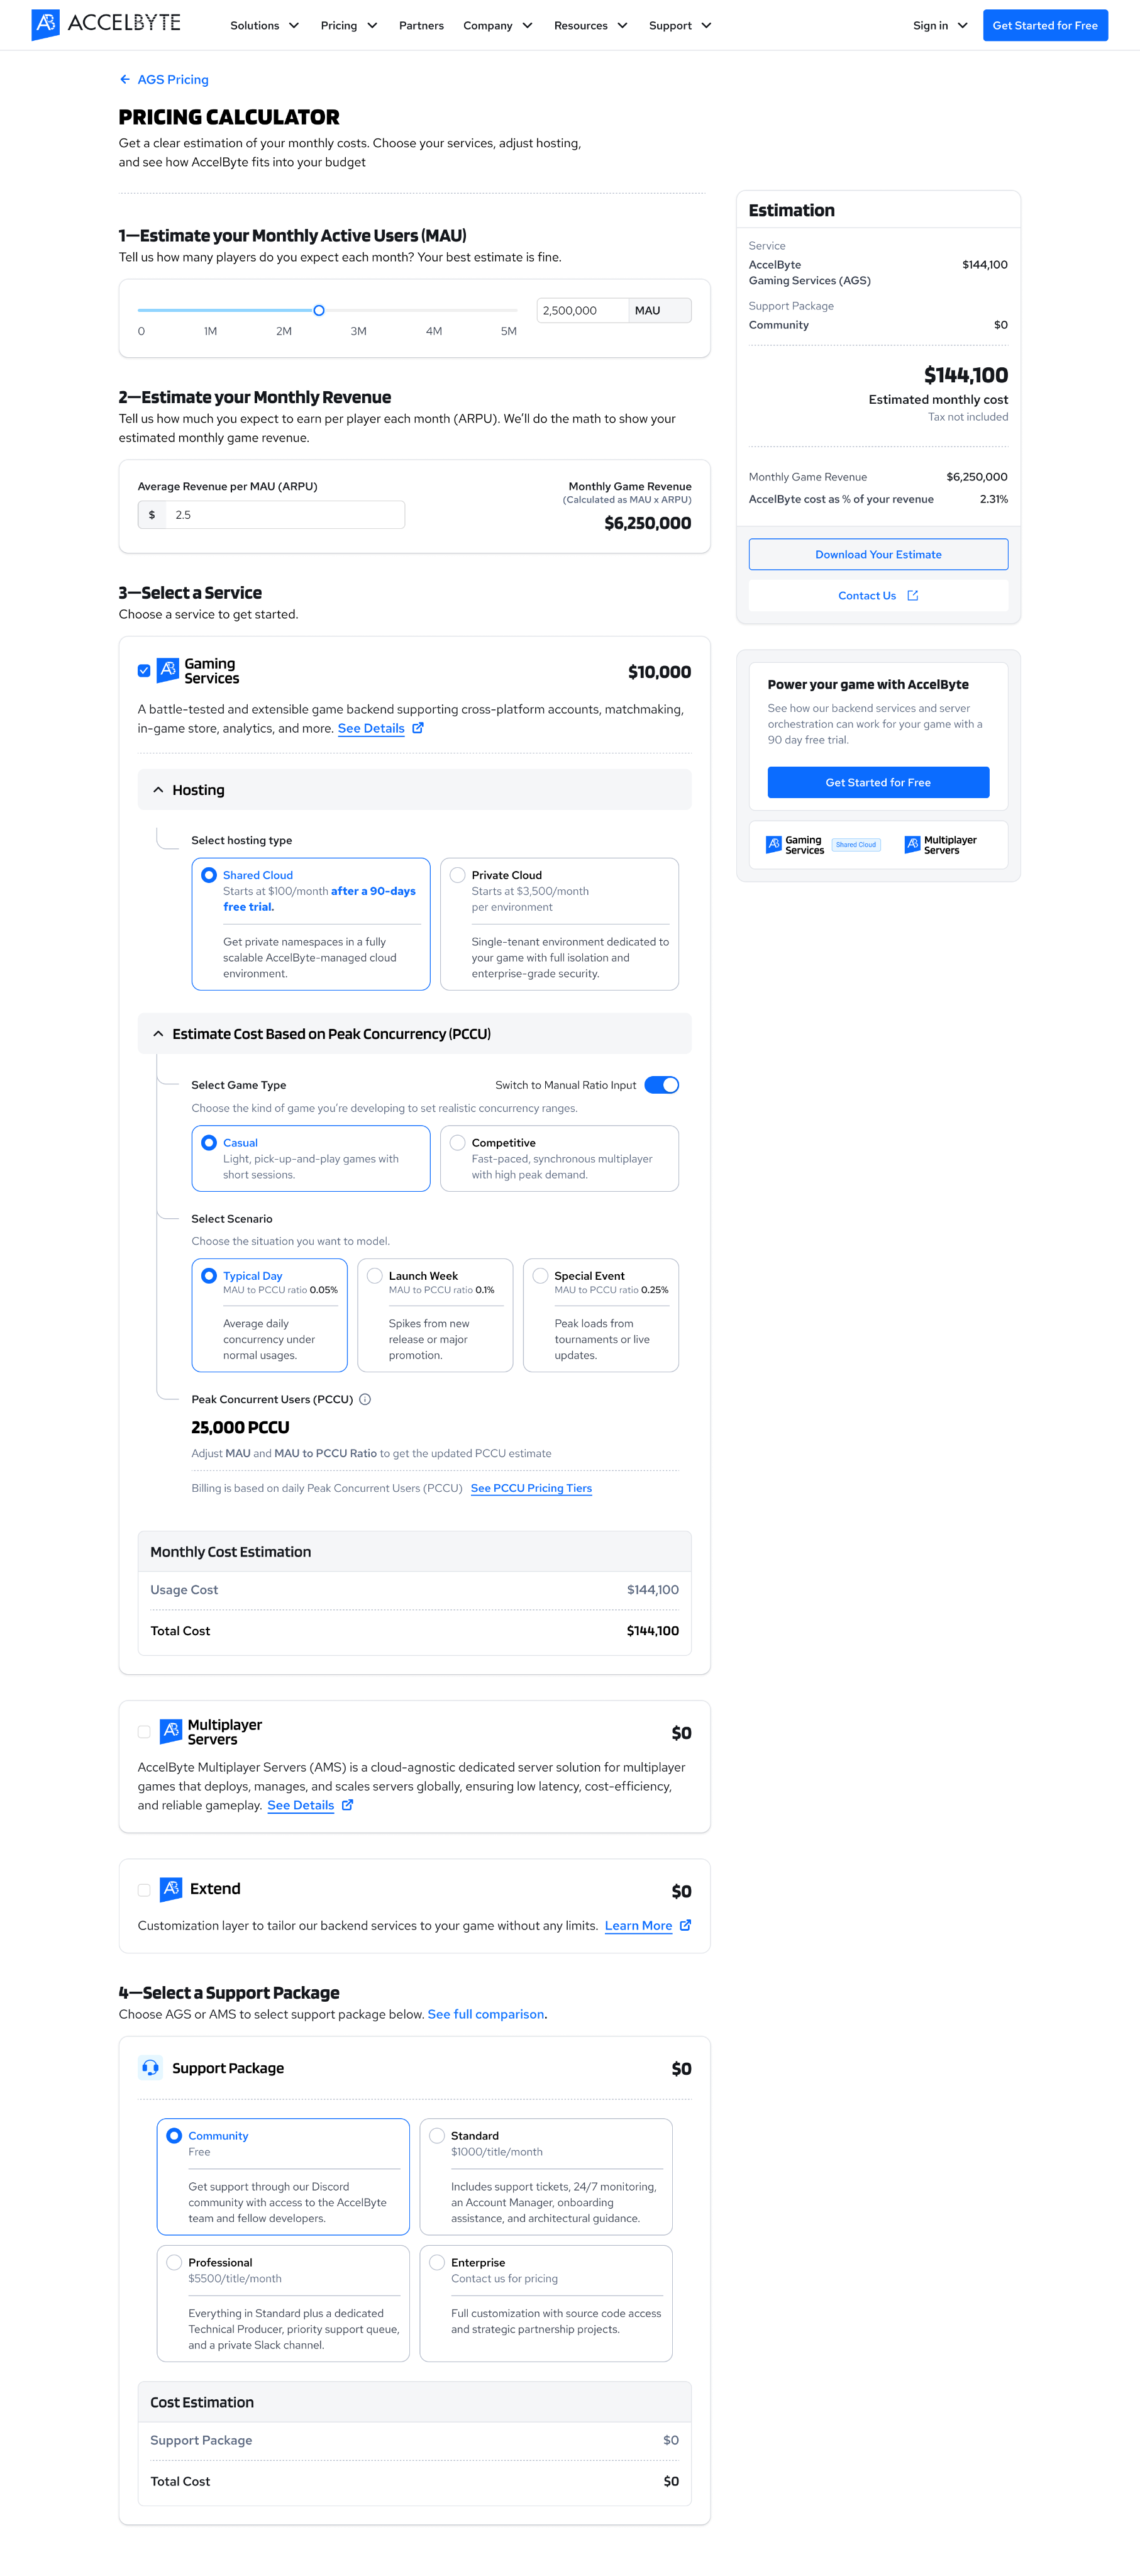Click the Download Your Estimate button

point(878,554)
